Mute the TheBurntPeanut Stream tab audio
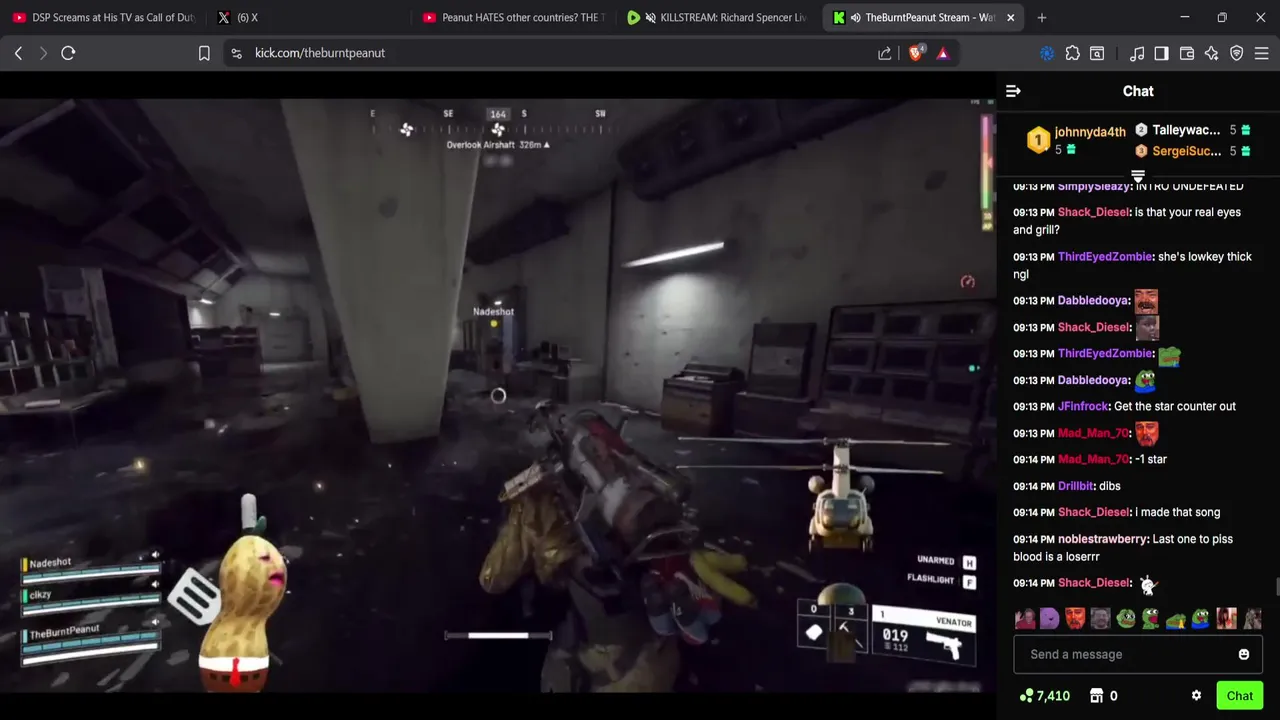1280x720 pixels. click(x=855, y=18)
